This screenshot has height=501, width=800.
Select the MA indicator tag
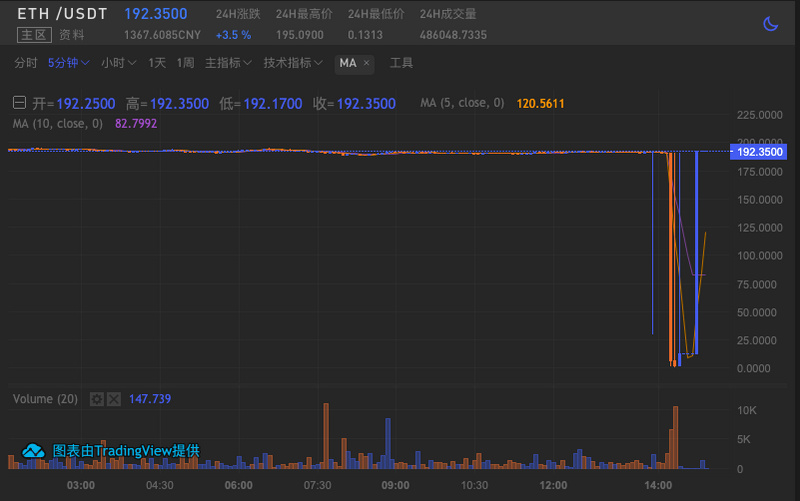[348, 63]
